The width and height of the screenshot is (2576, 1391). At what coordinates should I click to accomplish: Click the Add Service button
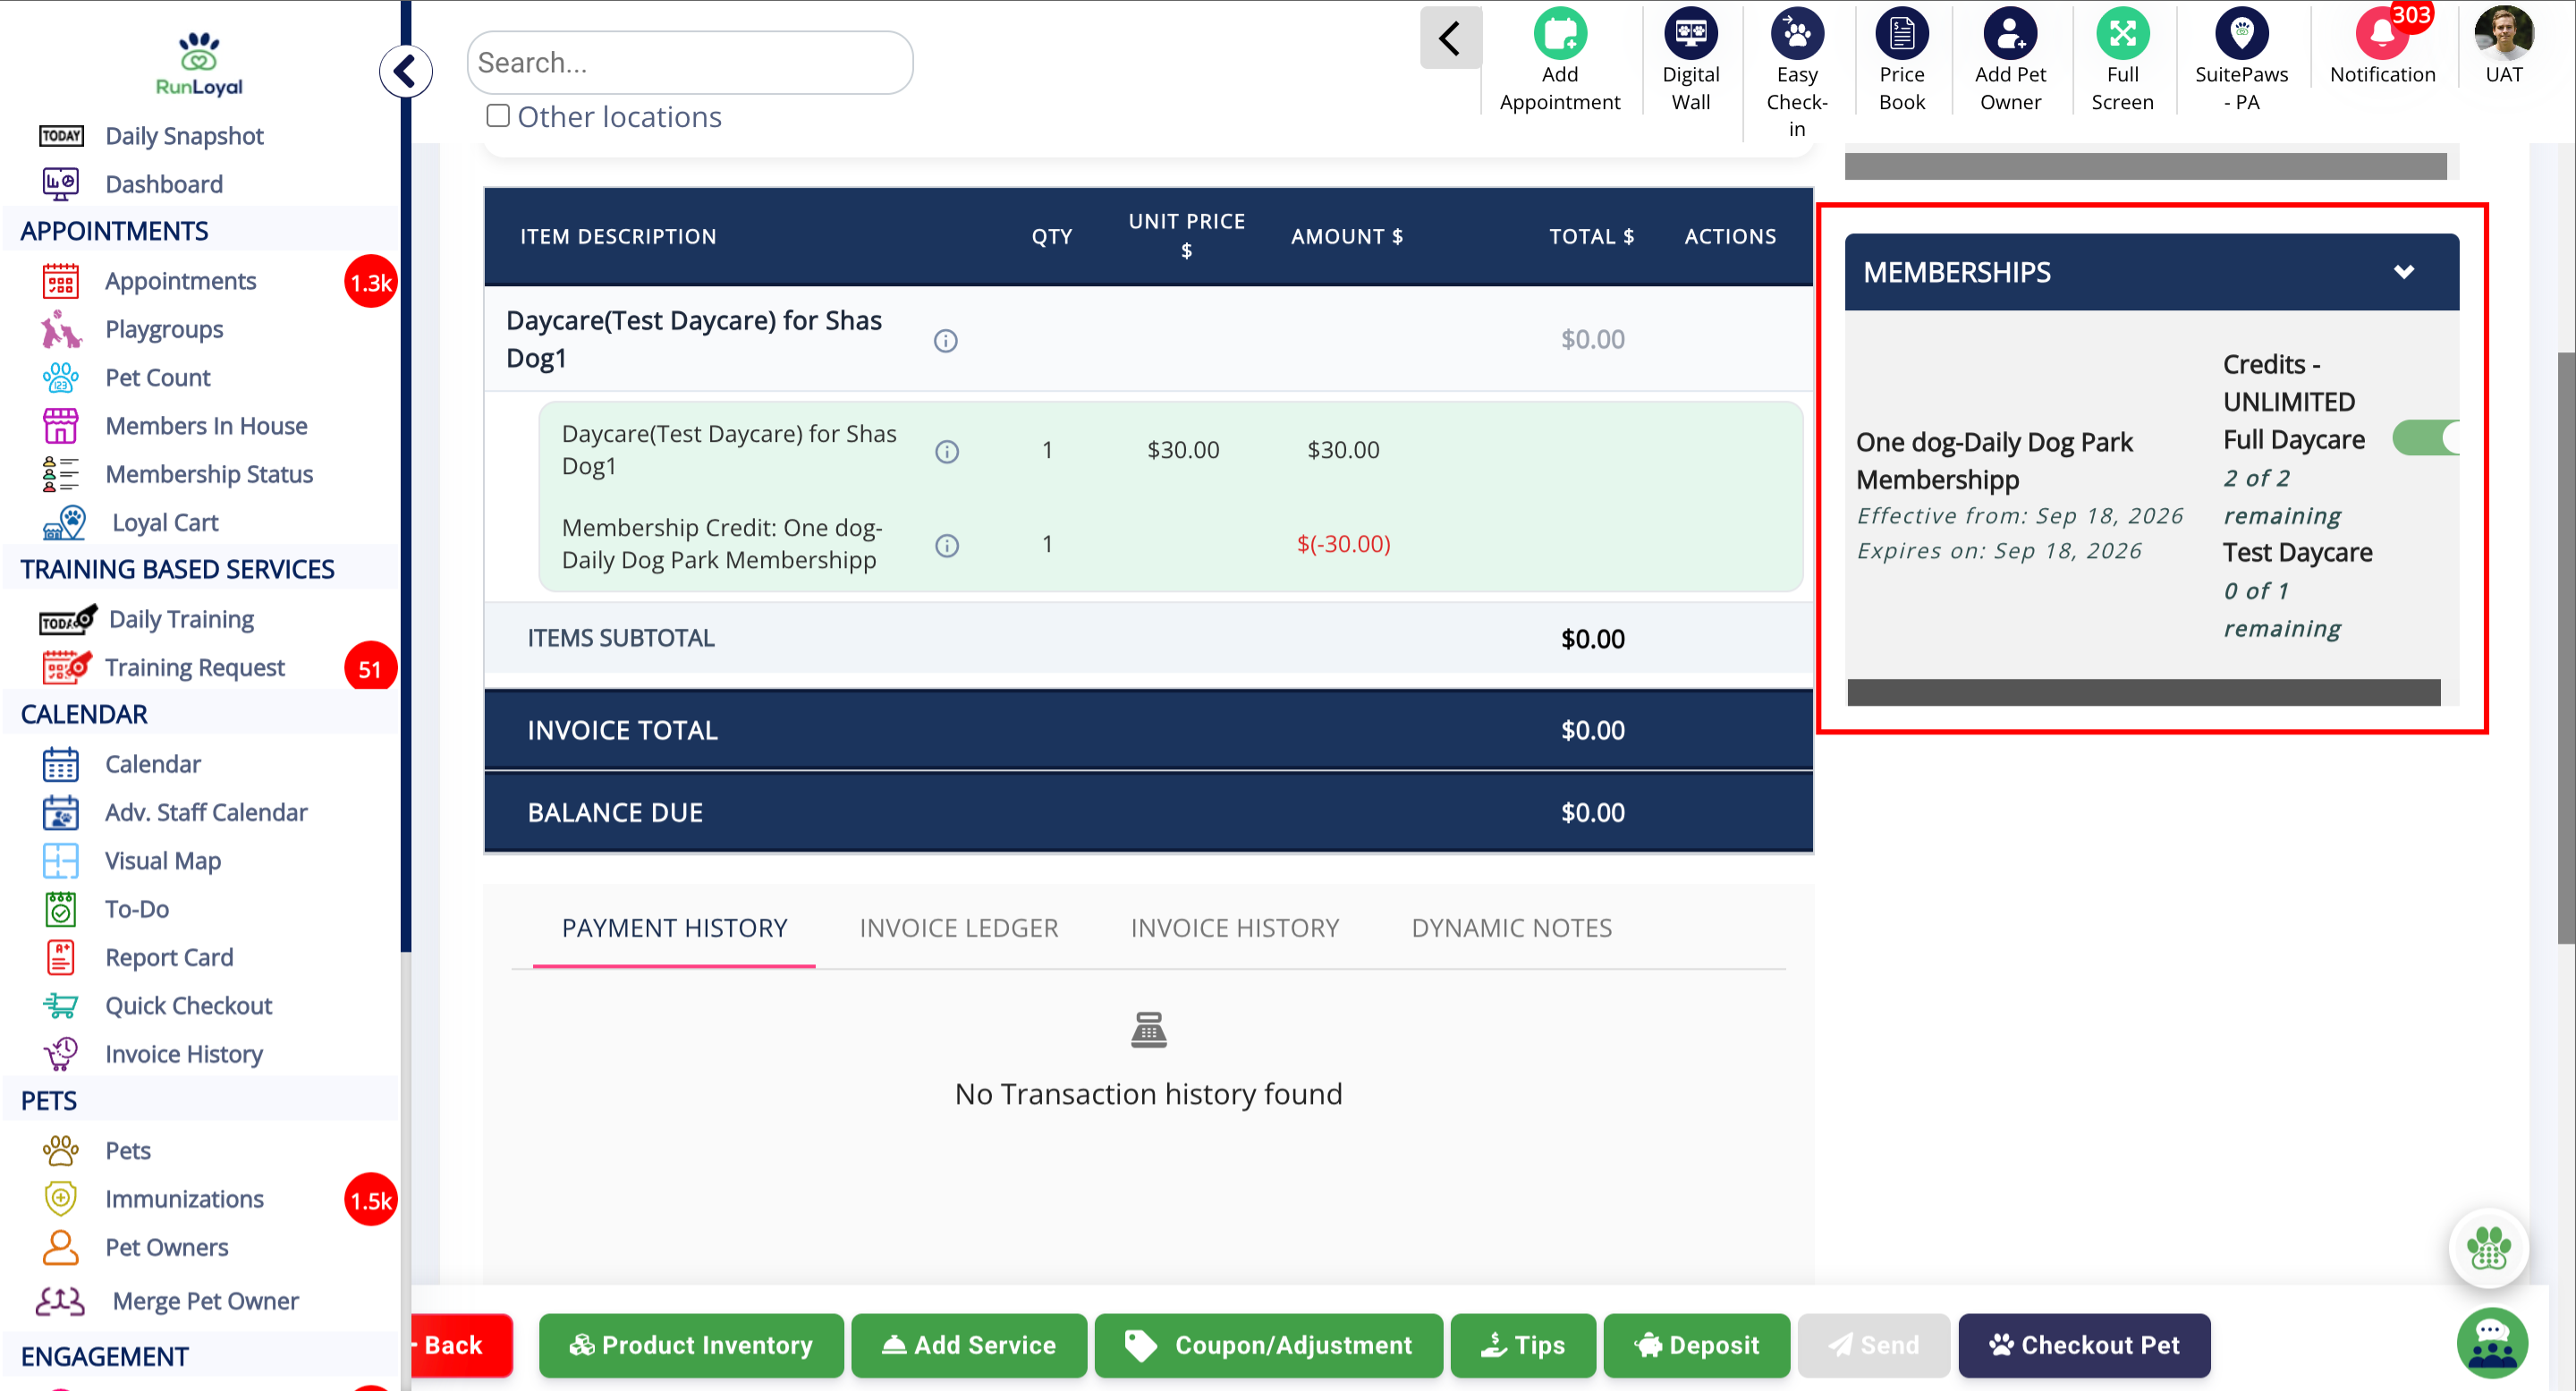(968, 1345)
